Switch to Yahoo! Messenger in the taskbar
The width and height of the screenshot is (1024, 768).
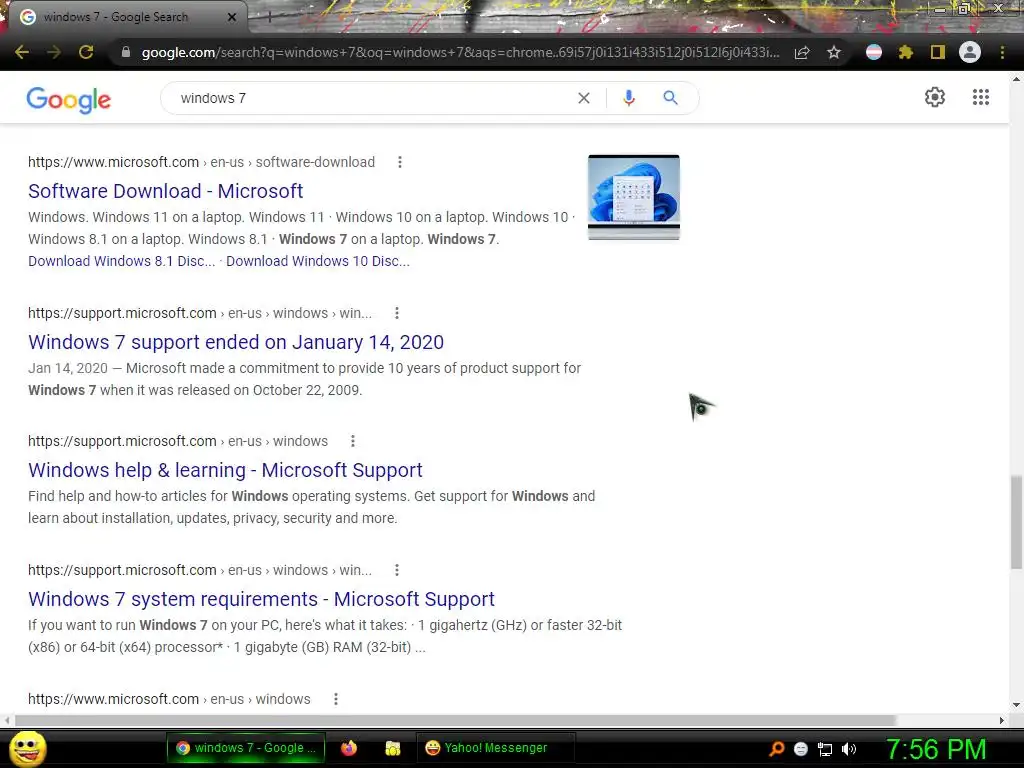tap(495, 748)
